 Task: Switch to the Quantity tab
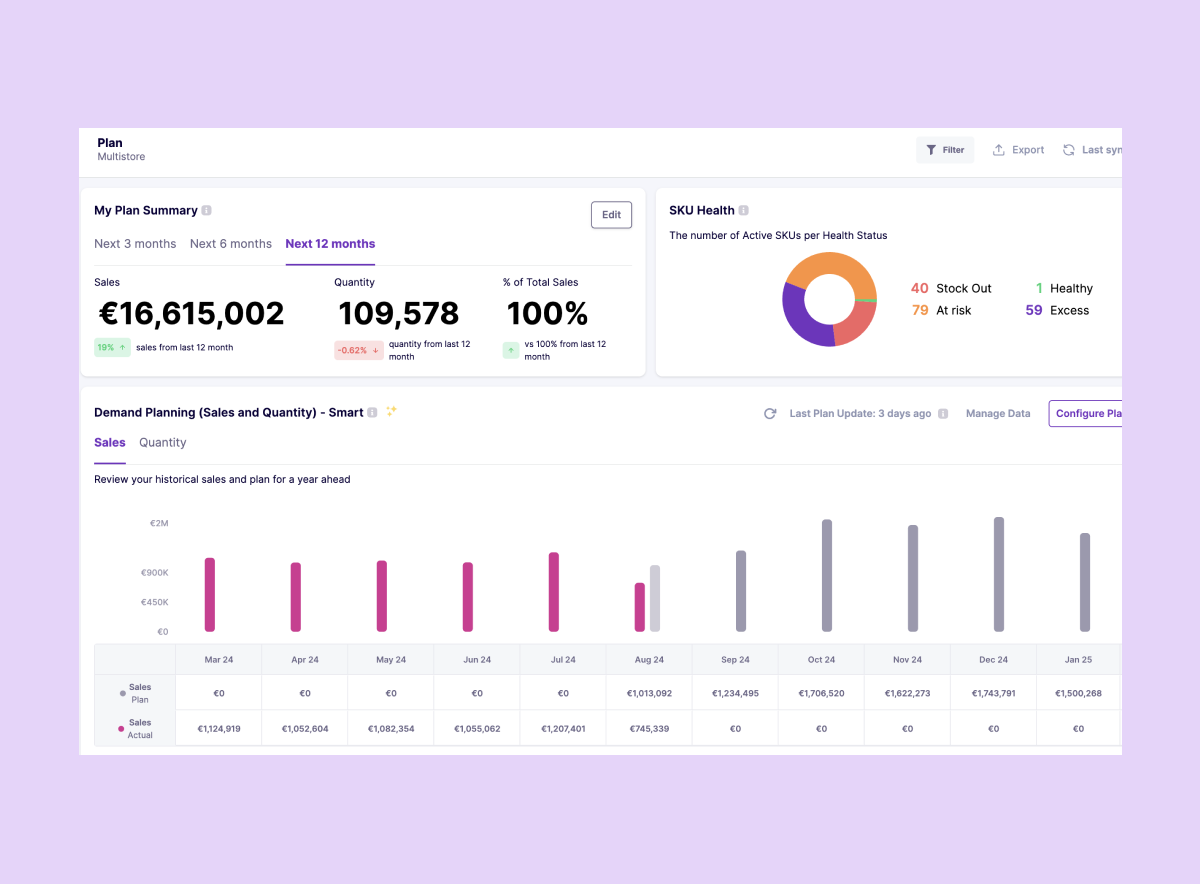[x=162, y=442]
